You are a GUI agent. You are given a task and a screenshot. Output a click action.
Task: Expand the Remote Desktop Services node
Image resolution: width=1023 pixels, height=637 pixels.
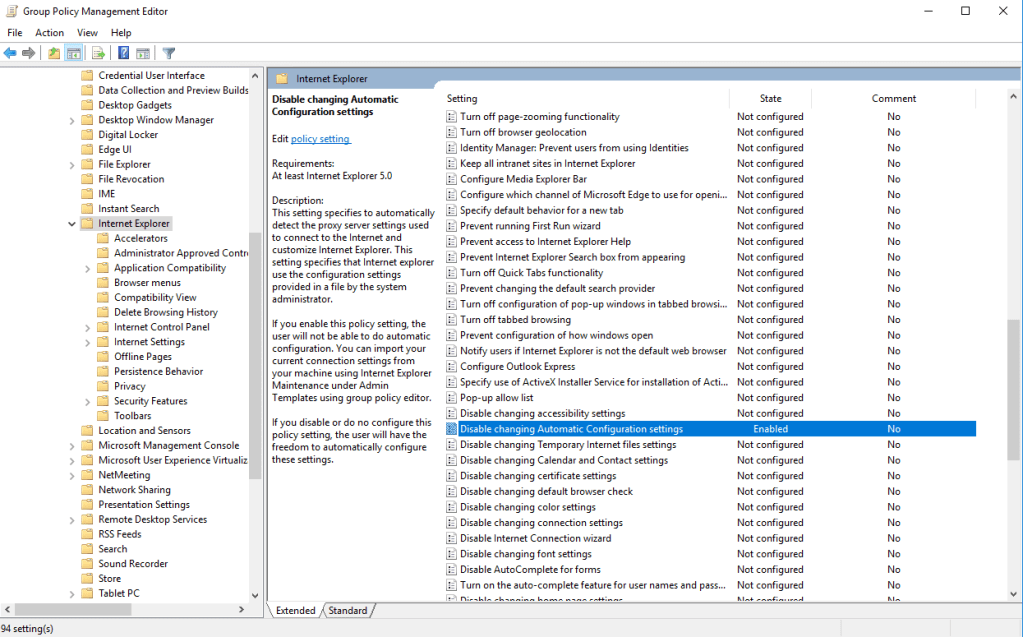[72, 520]
